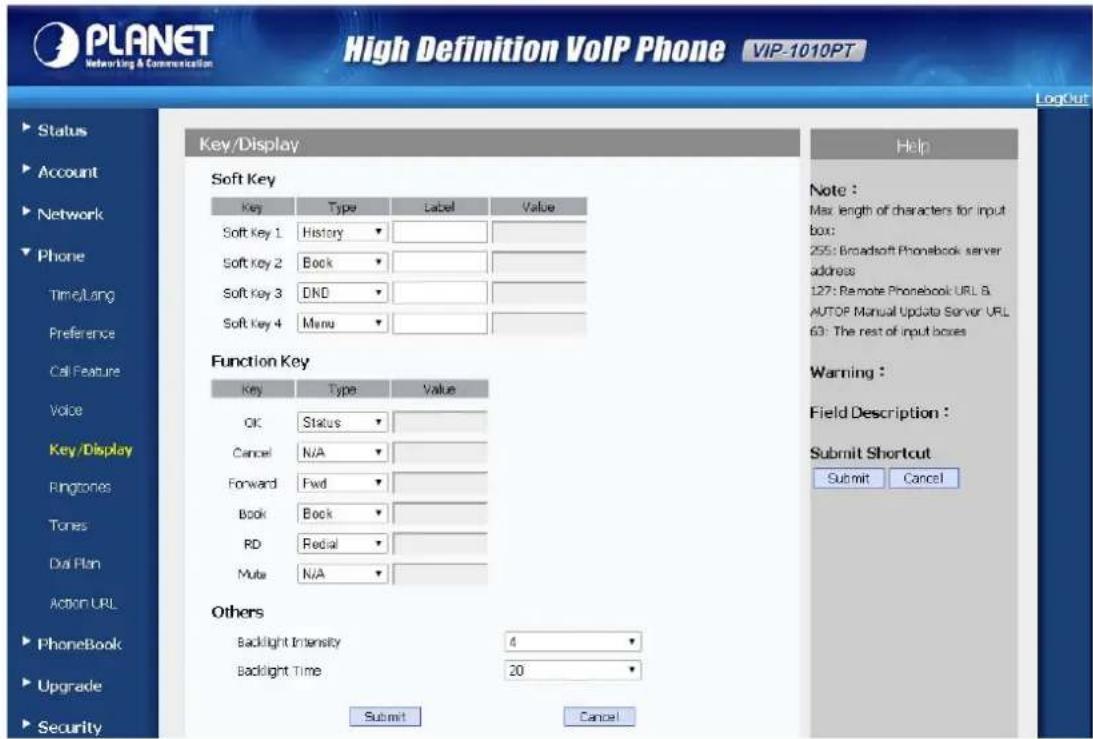Open Soft Key 3 type dropdown
This screenshot has height=739, width=1093.
pyautogui.click(x=342, y=293)
